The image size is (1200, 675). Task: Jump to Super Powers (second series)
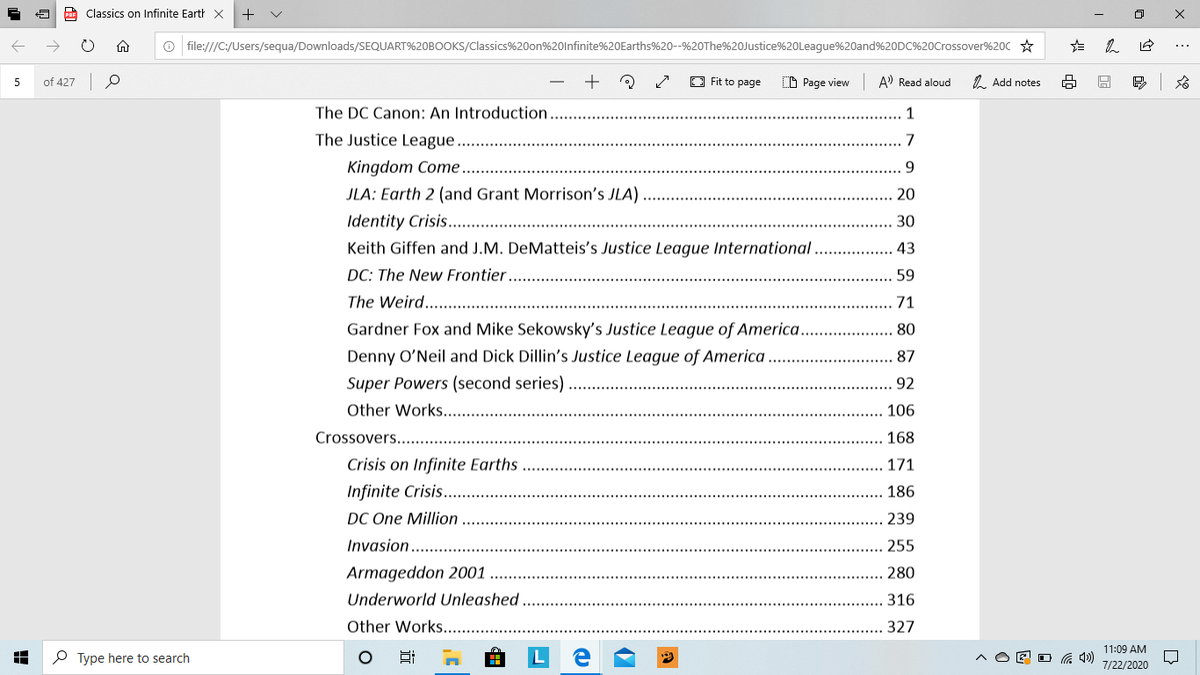click(x=630, y=383)
